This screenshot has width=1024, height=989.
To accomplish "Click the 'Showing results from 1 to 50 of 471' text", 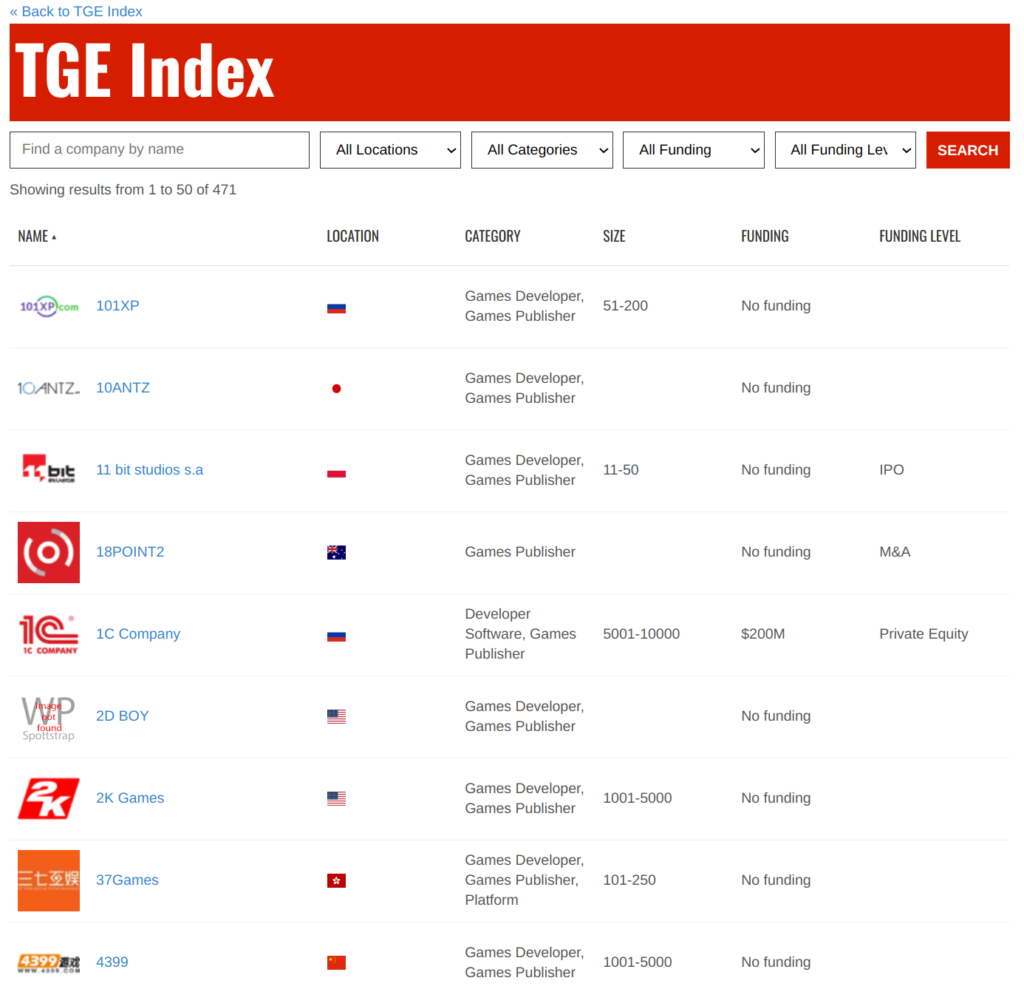I will pos(123,190).
